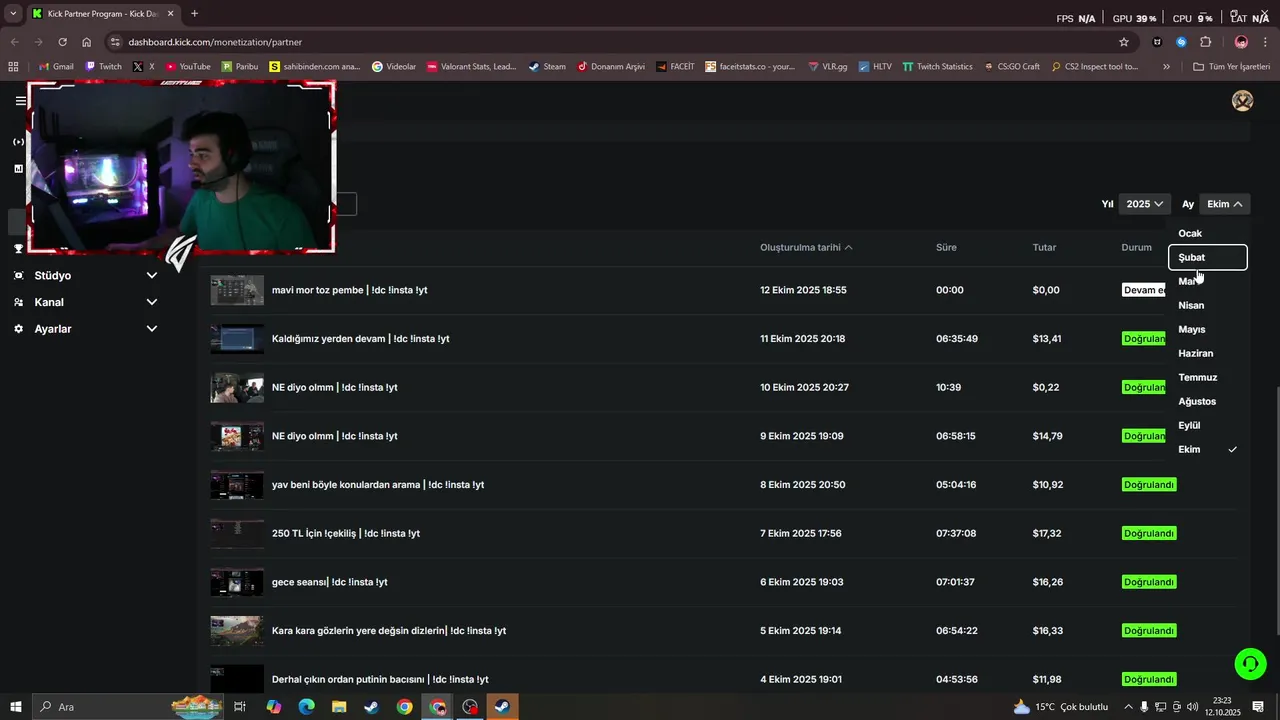
Task: Open Microsoft Edge from the taskbar
Action: (x=306, y=707)
